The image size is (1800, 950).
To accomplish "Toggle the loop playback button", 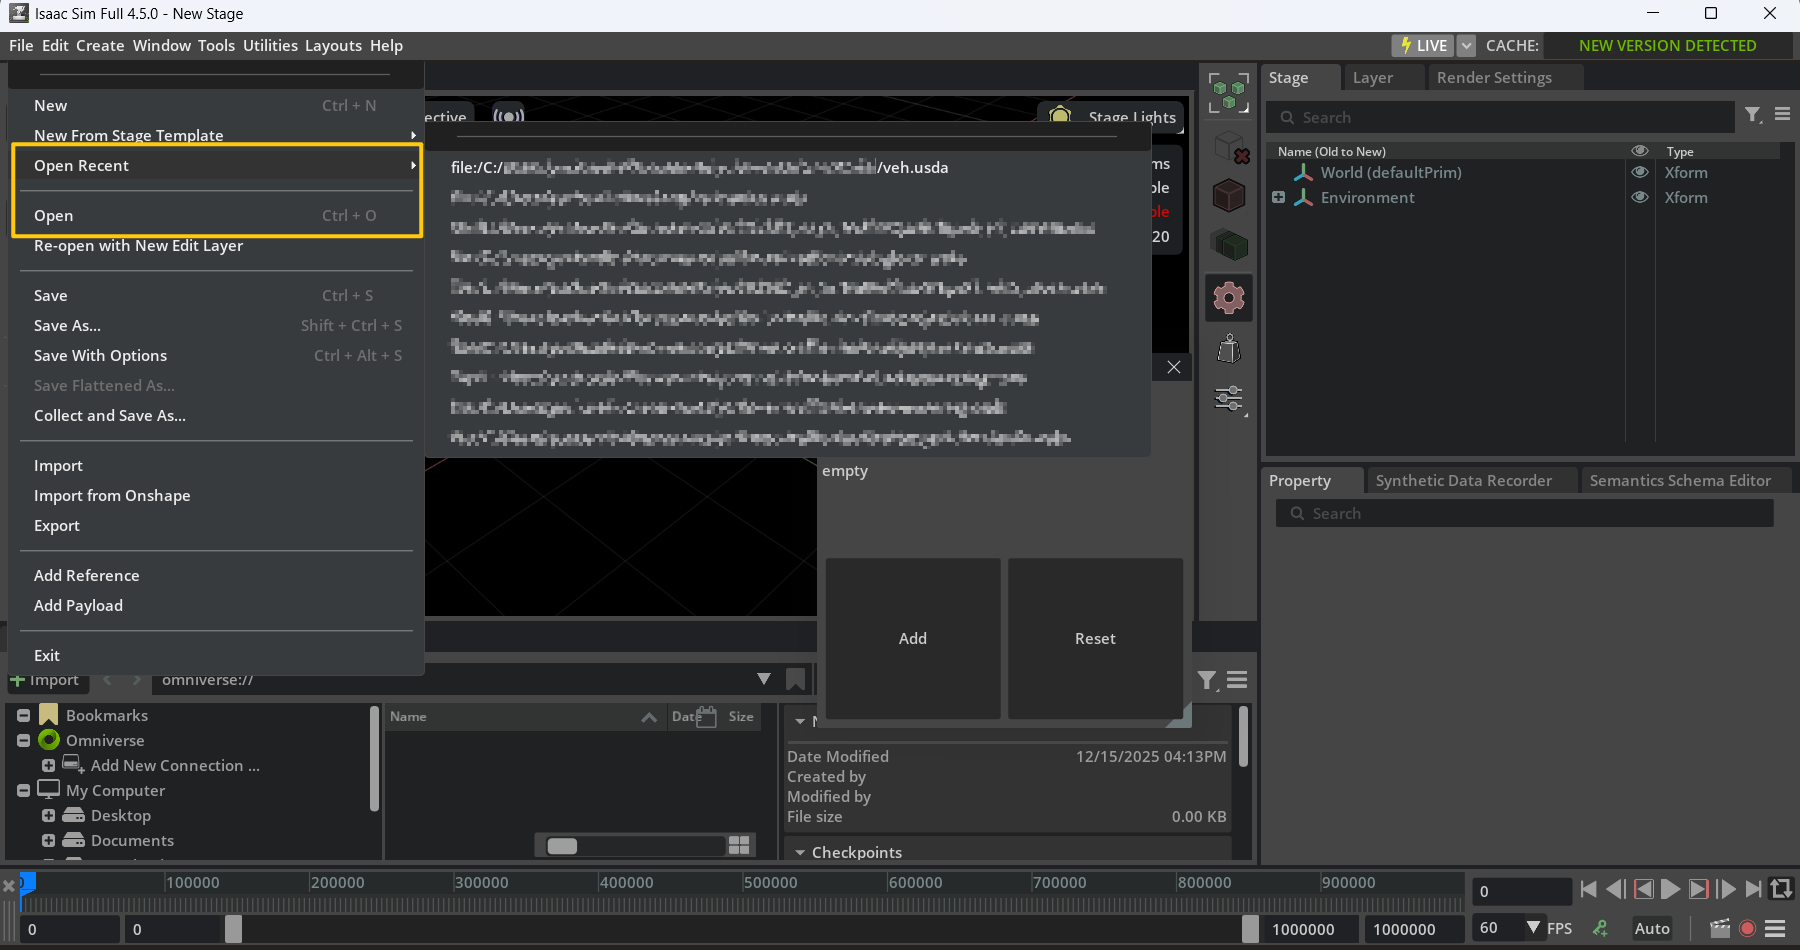I will coord(1781,888).
